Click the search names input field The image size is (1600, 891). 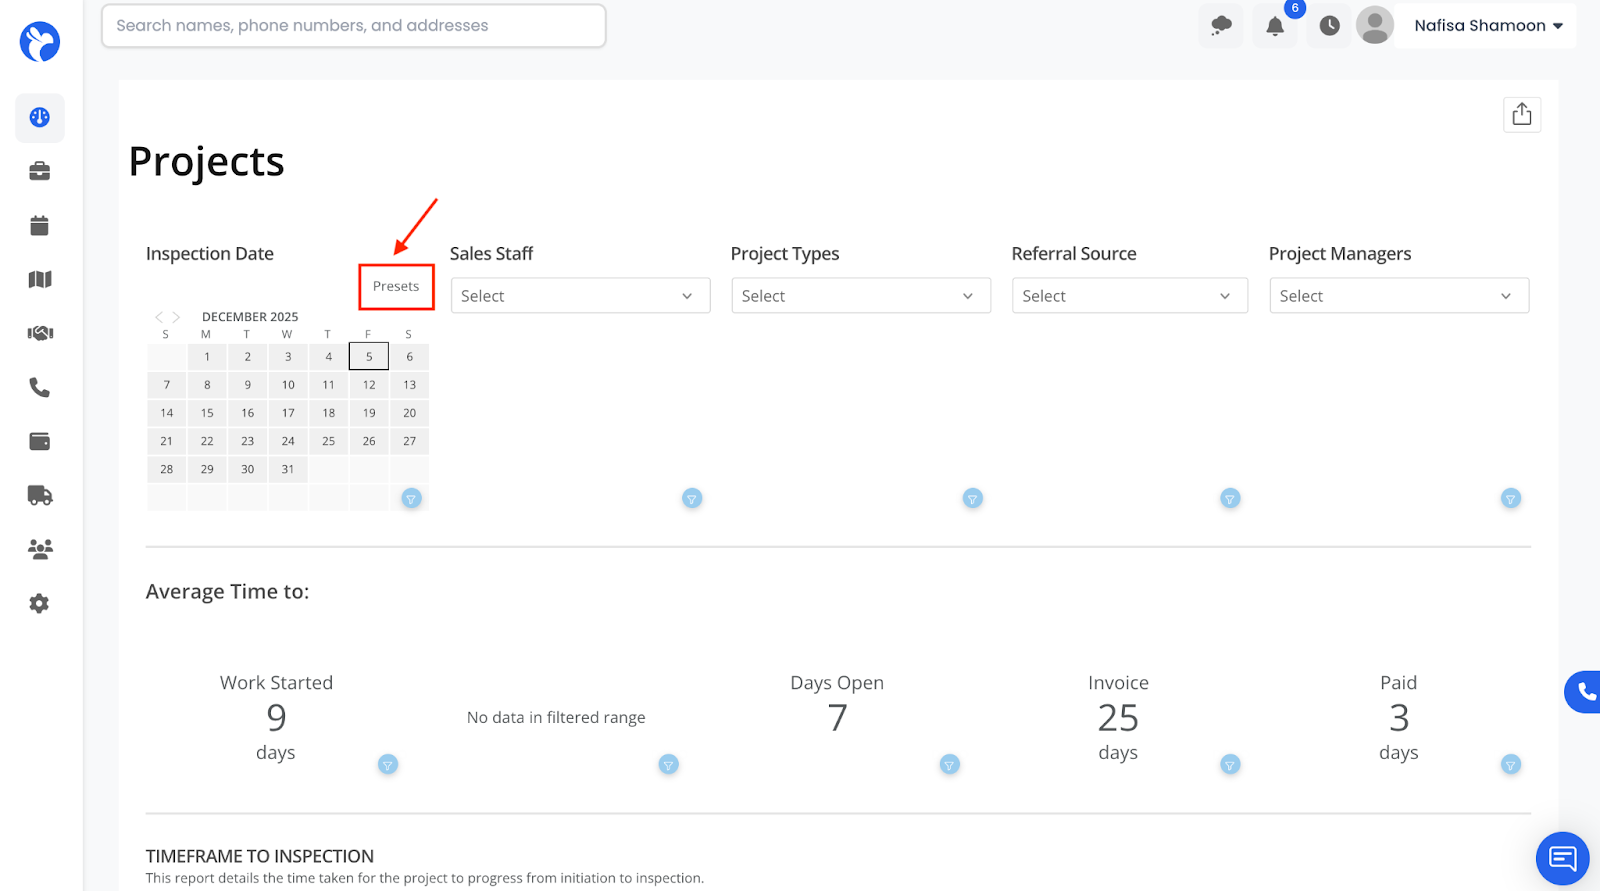pos(354,26)
